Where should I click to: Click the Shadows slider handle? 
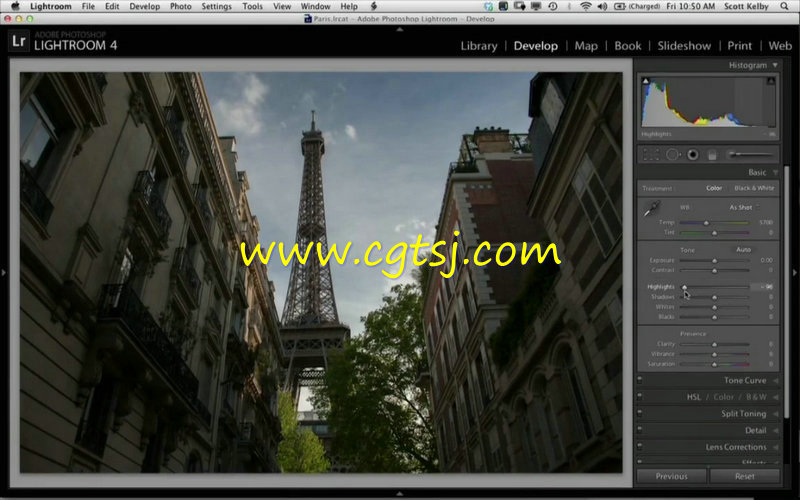(x=714, y=297)
